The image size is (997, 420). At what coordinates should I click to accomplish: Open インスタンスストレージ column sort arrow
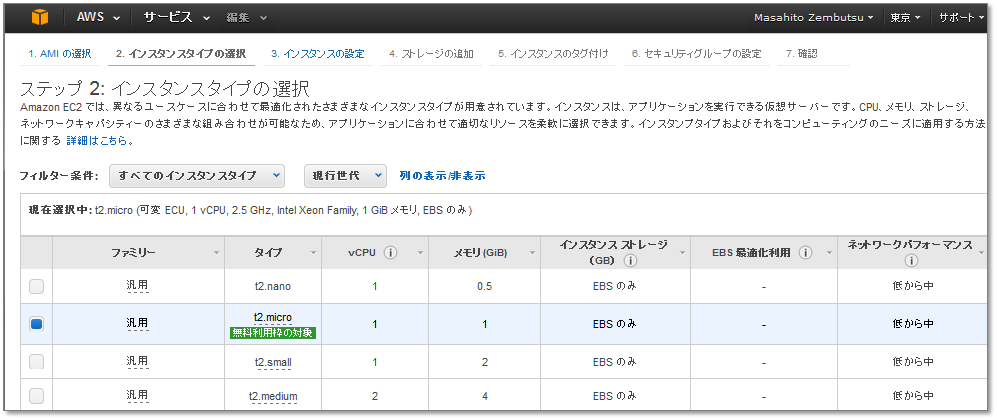[x=682, y=254]
